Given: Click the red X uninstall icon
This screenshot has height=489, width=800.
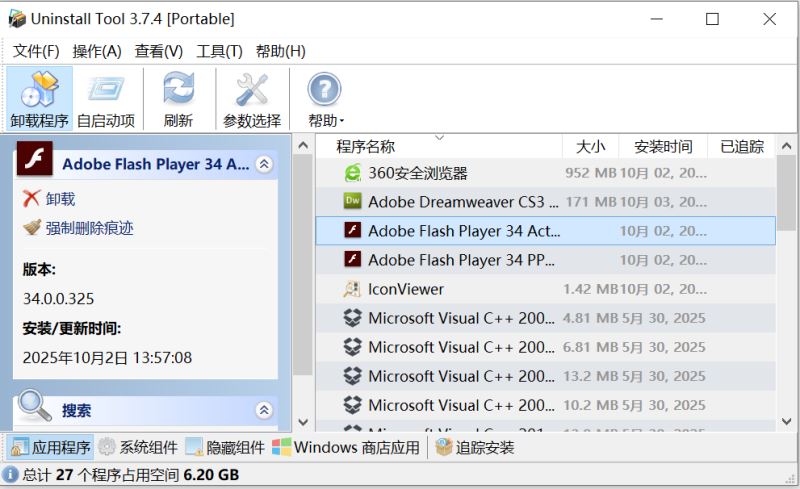Looking at the screenshot, I should [31, 199].
